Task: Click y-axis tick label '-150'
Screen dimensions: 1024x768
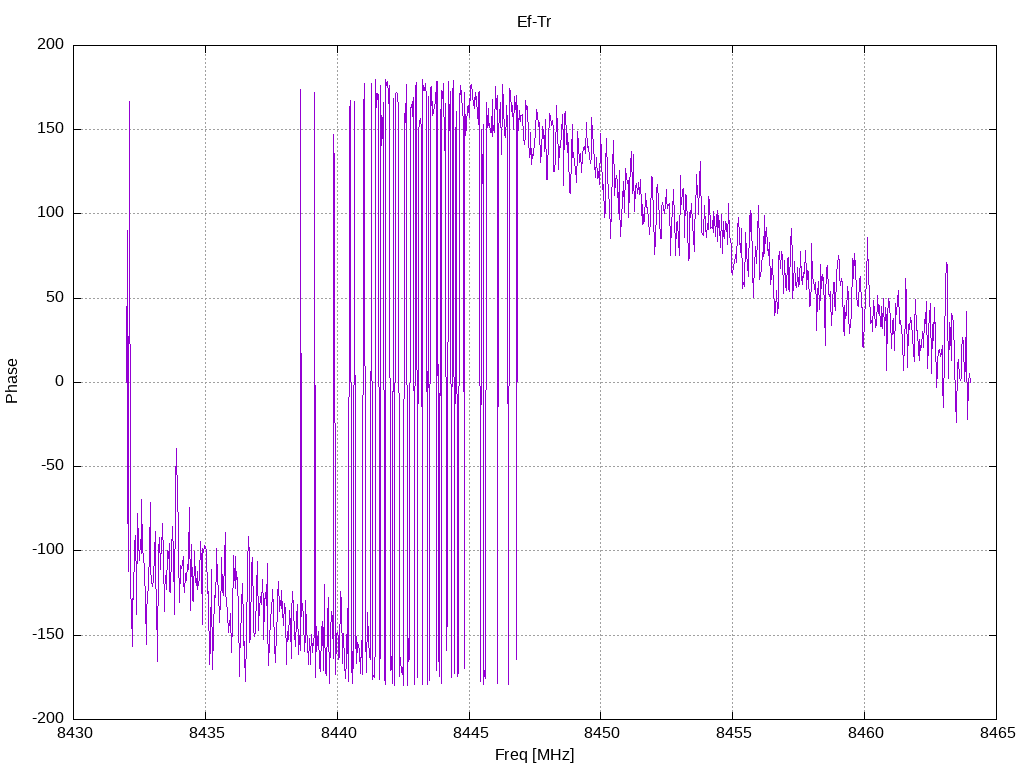Action: click(48, 634)
